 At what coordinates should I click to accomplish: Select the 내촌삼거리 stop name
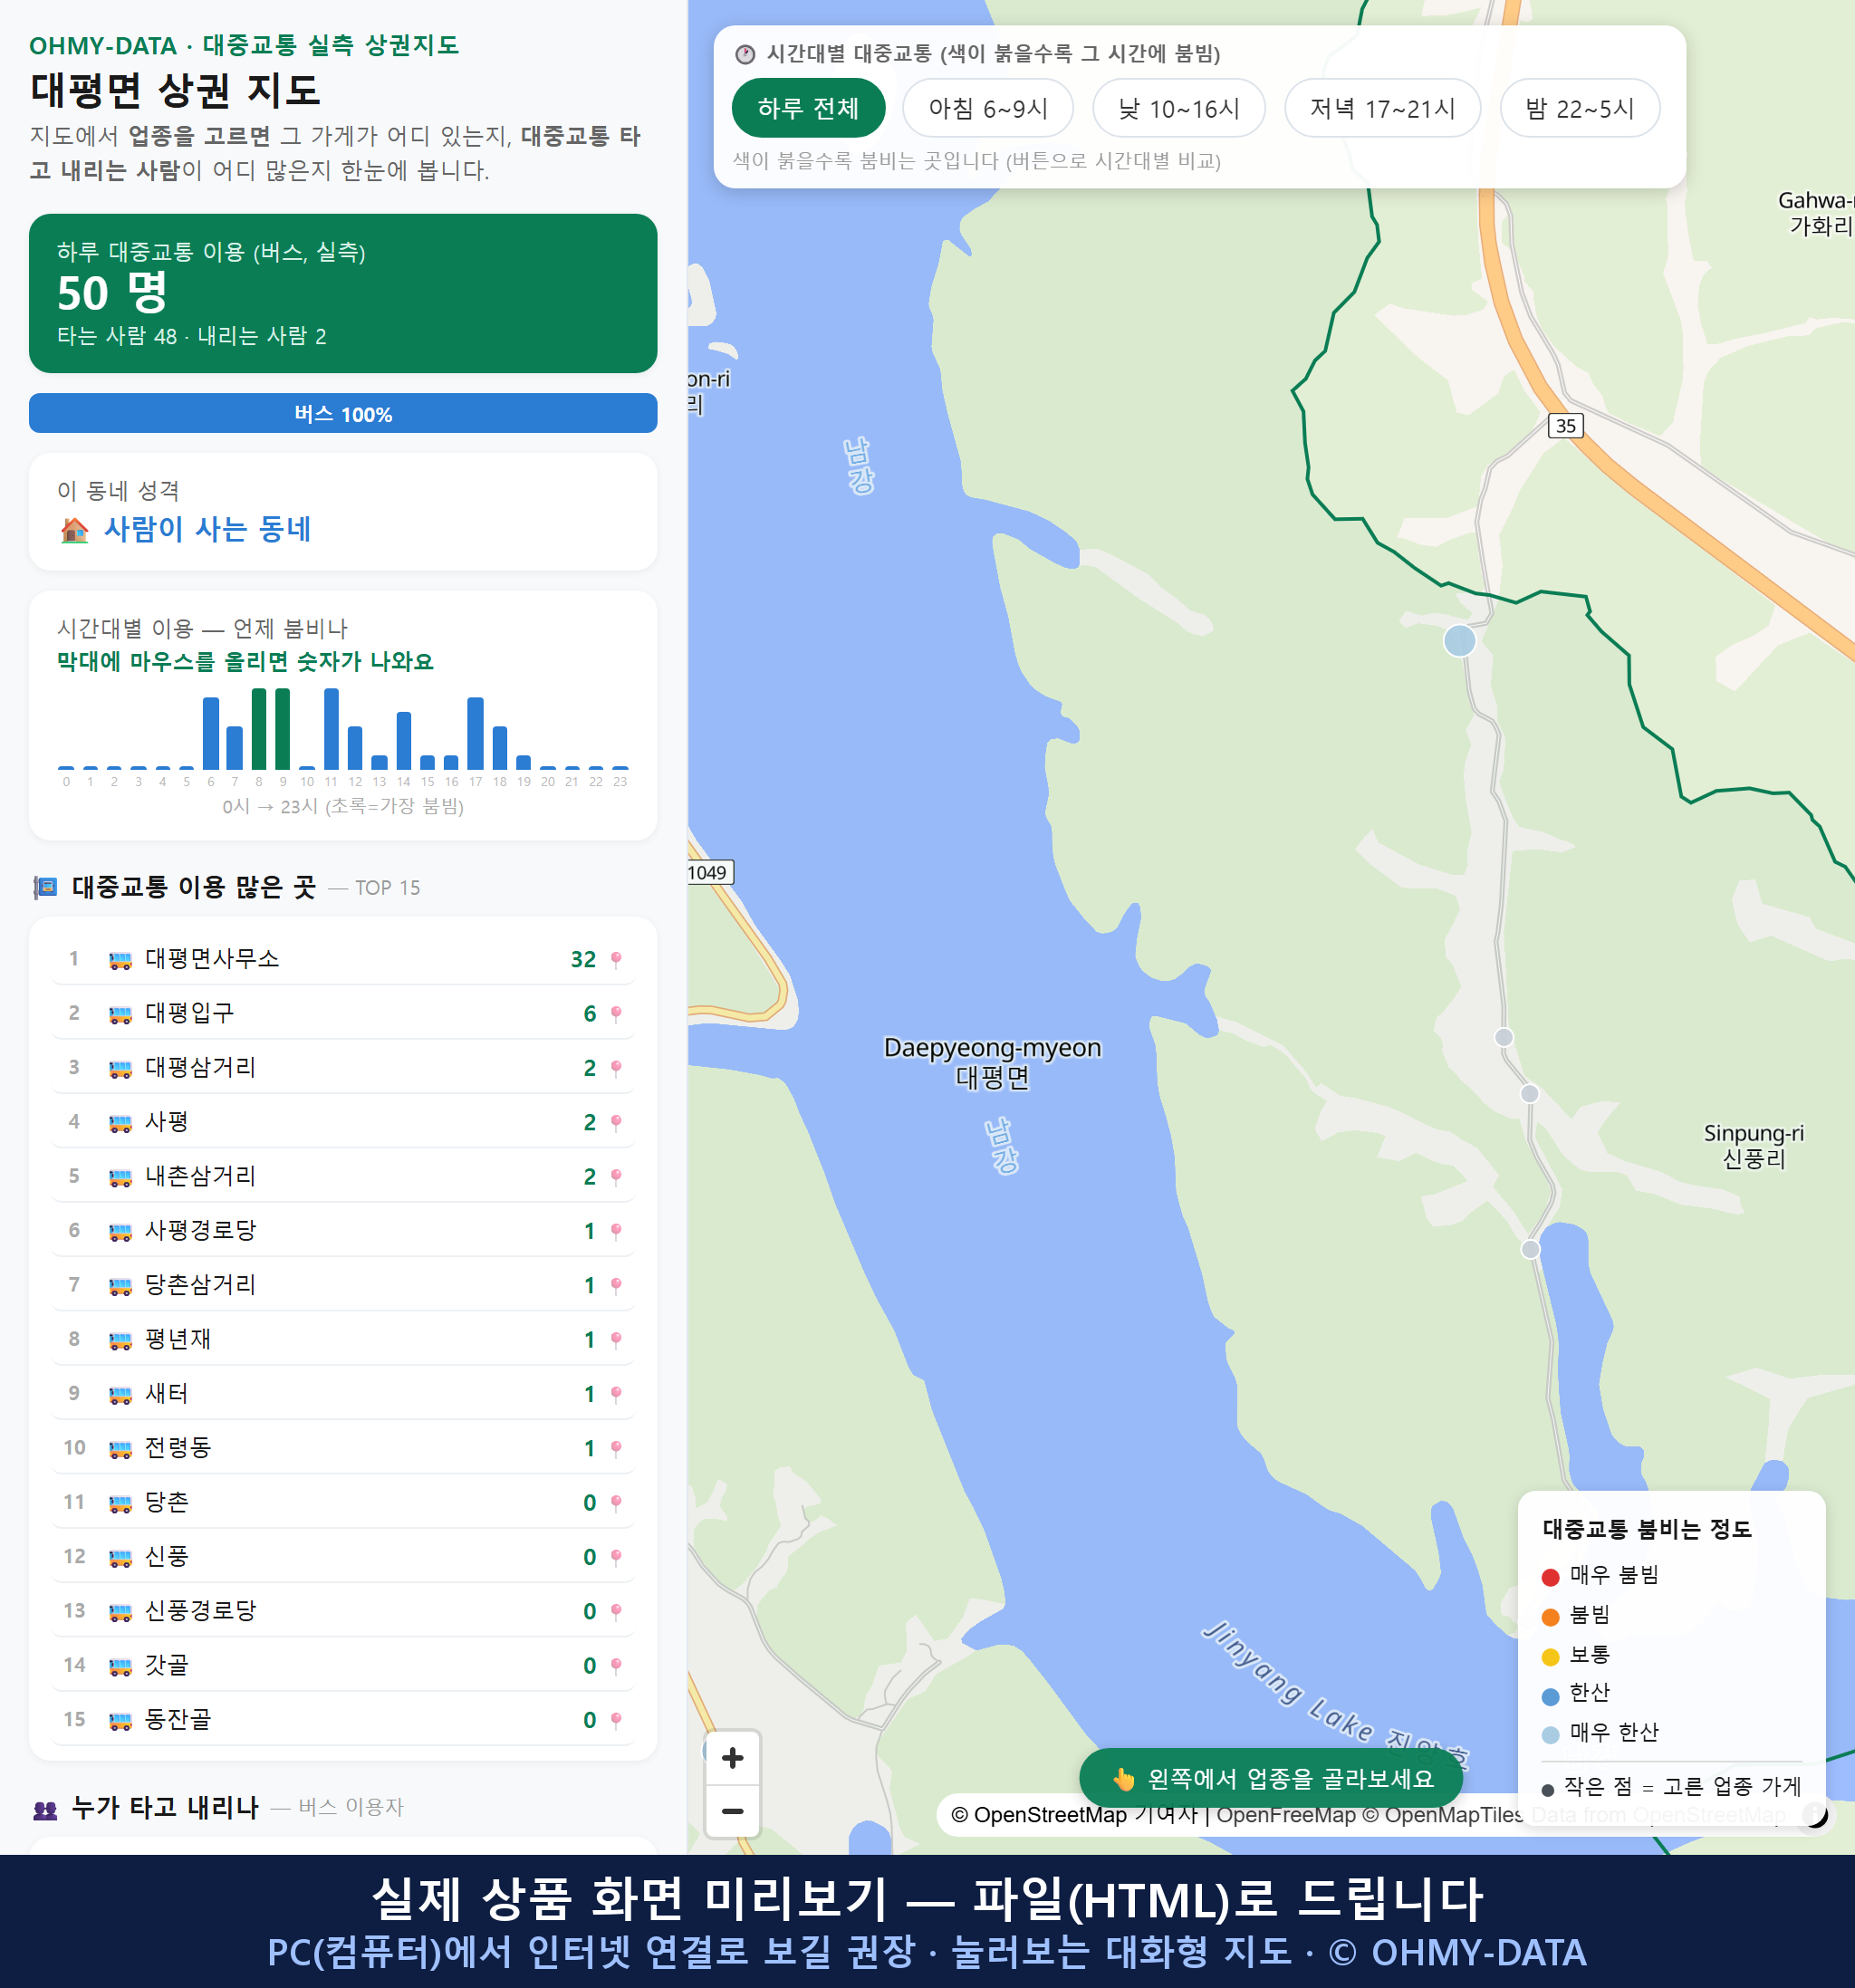[x=200, y=1176]
